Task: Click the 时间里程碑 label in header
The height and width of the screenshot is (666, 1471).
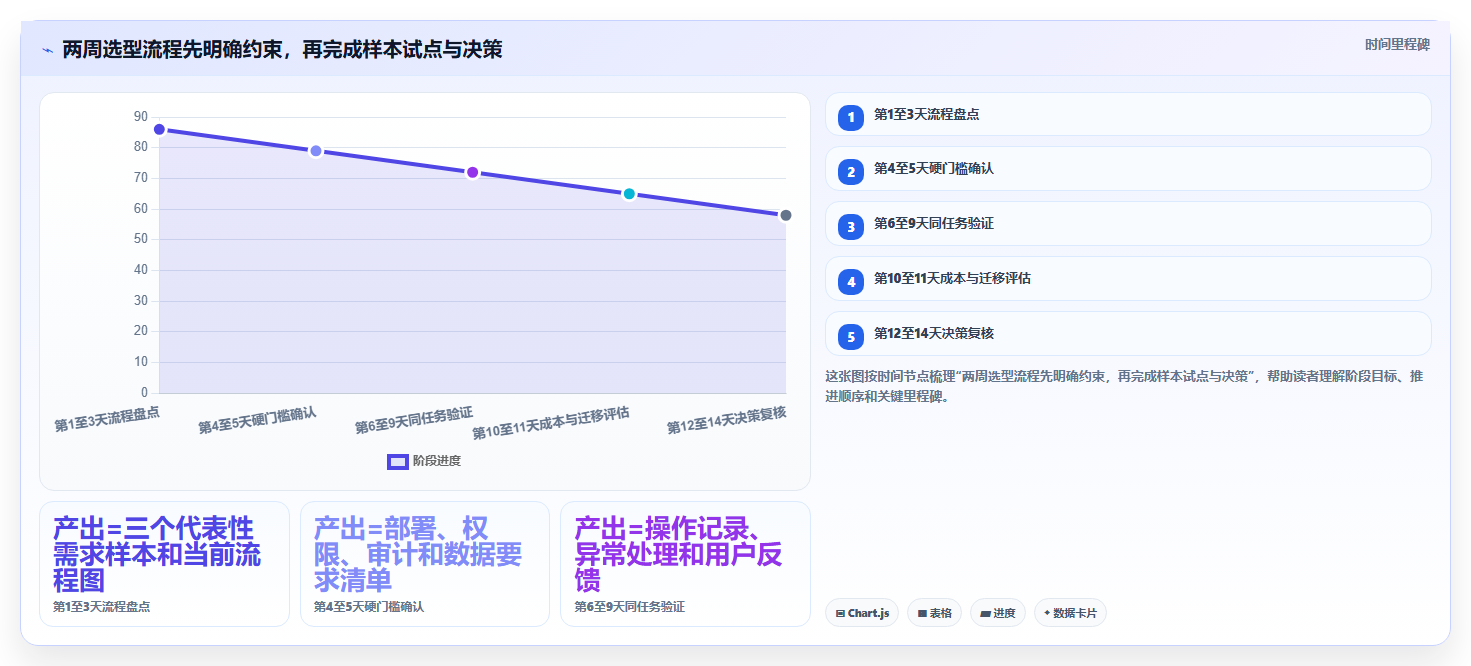Action: click(1397, 45)
